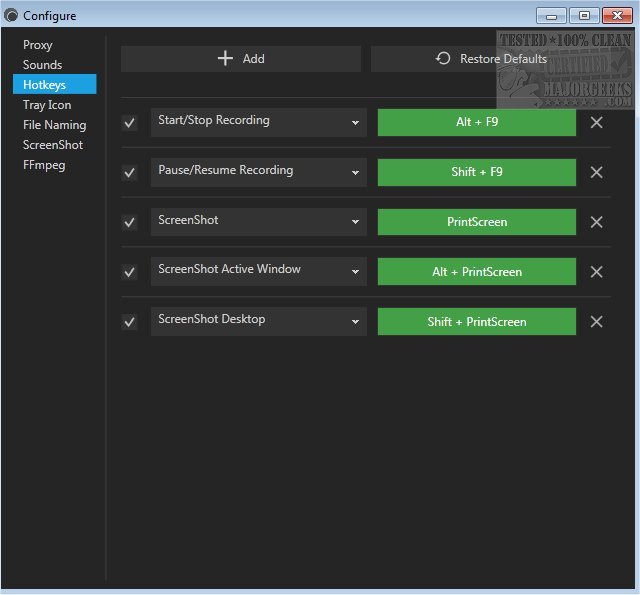Click the Captura app icon in title bar
The width and height of the screenshot is (640, 595).
[x=11, y=16]
